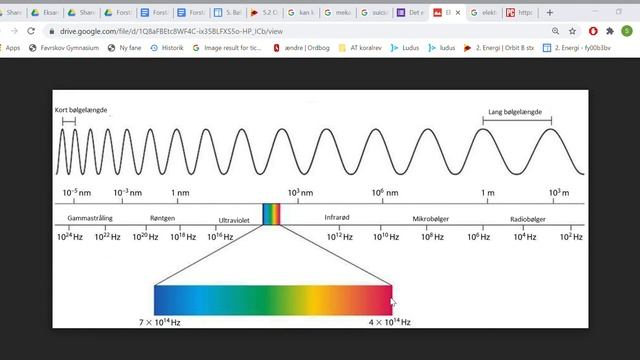
Task: Click the small visible-light band in spectrum
Action: click(271, 214)
